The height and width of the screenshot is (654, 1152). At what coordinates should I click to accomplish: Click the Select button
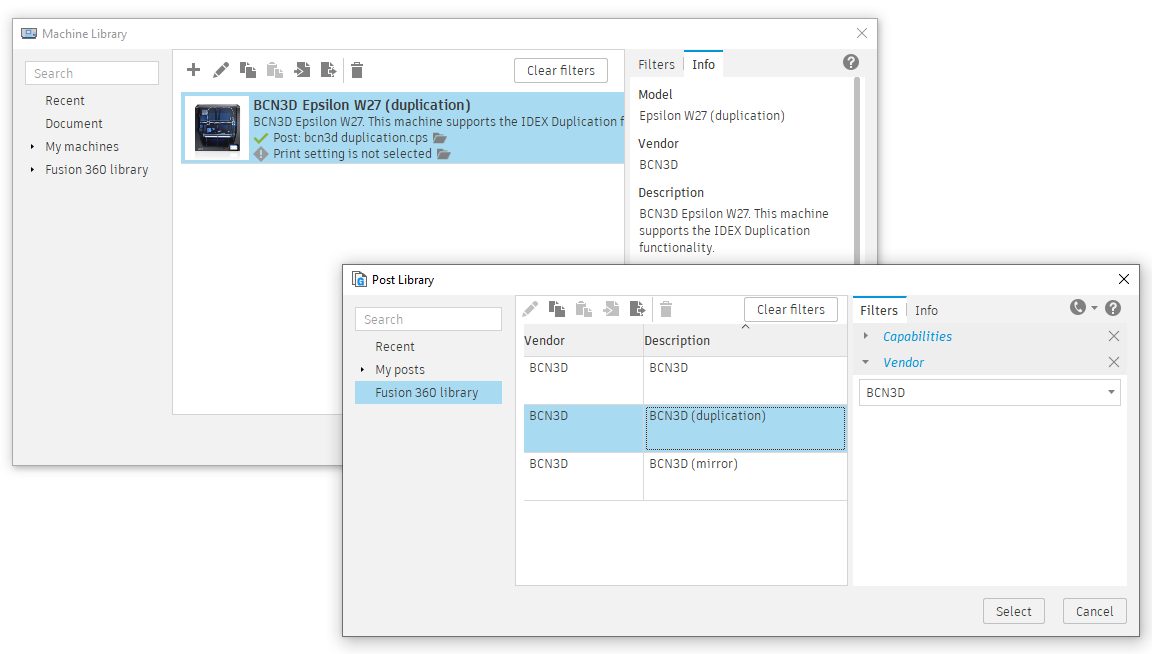click(1013, 611)
